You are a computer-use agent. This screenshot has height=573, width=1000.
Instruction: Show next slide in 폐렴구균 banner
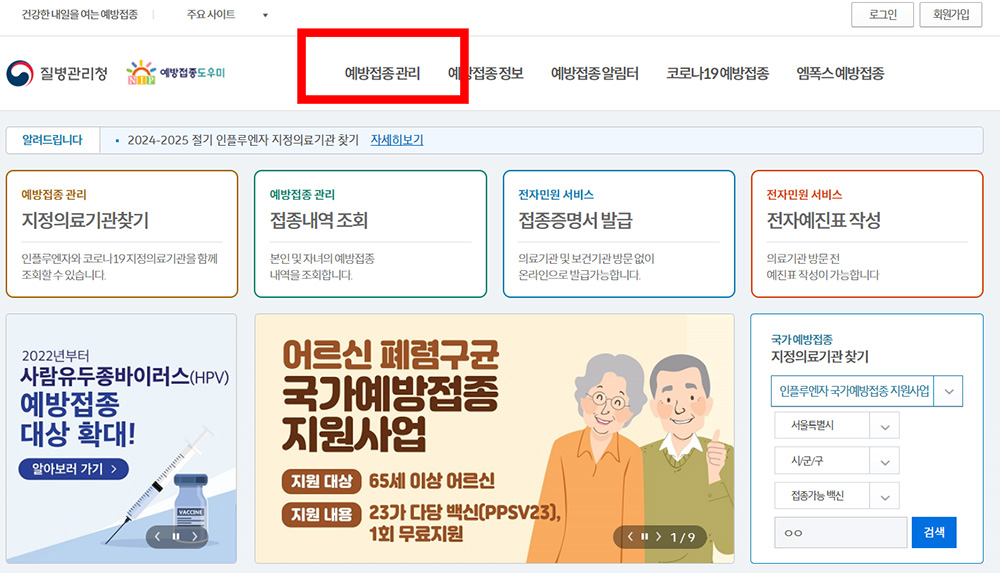(658, 537)
